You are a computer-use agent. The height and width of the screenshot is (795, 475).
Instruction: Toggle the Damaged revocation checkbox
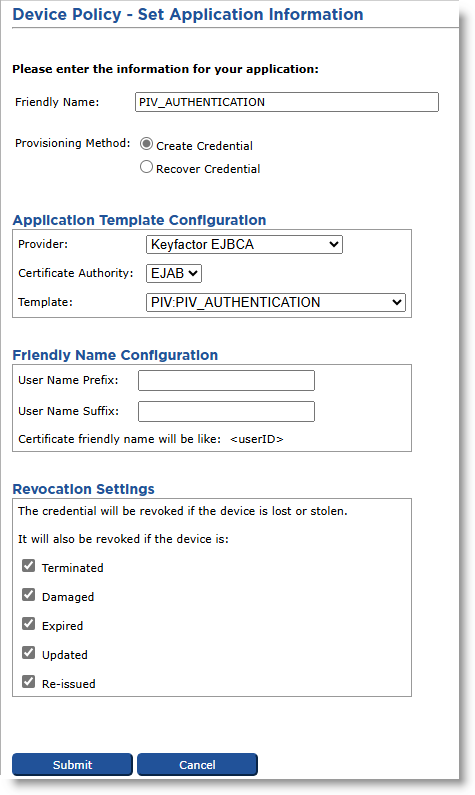pos(29,595)
